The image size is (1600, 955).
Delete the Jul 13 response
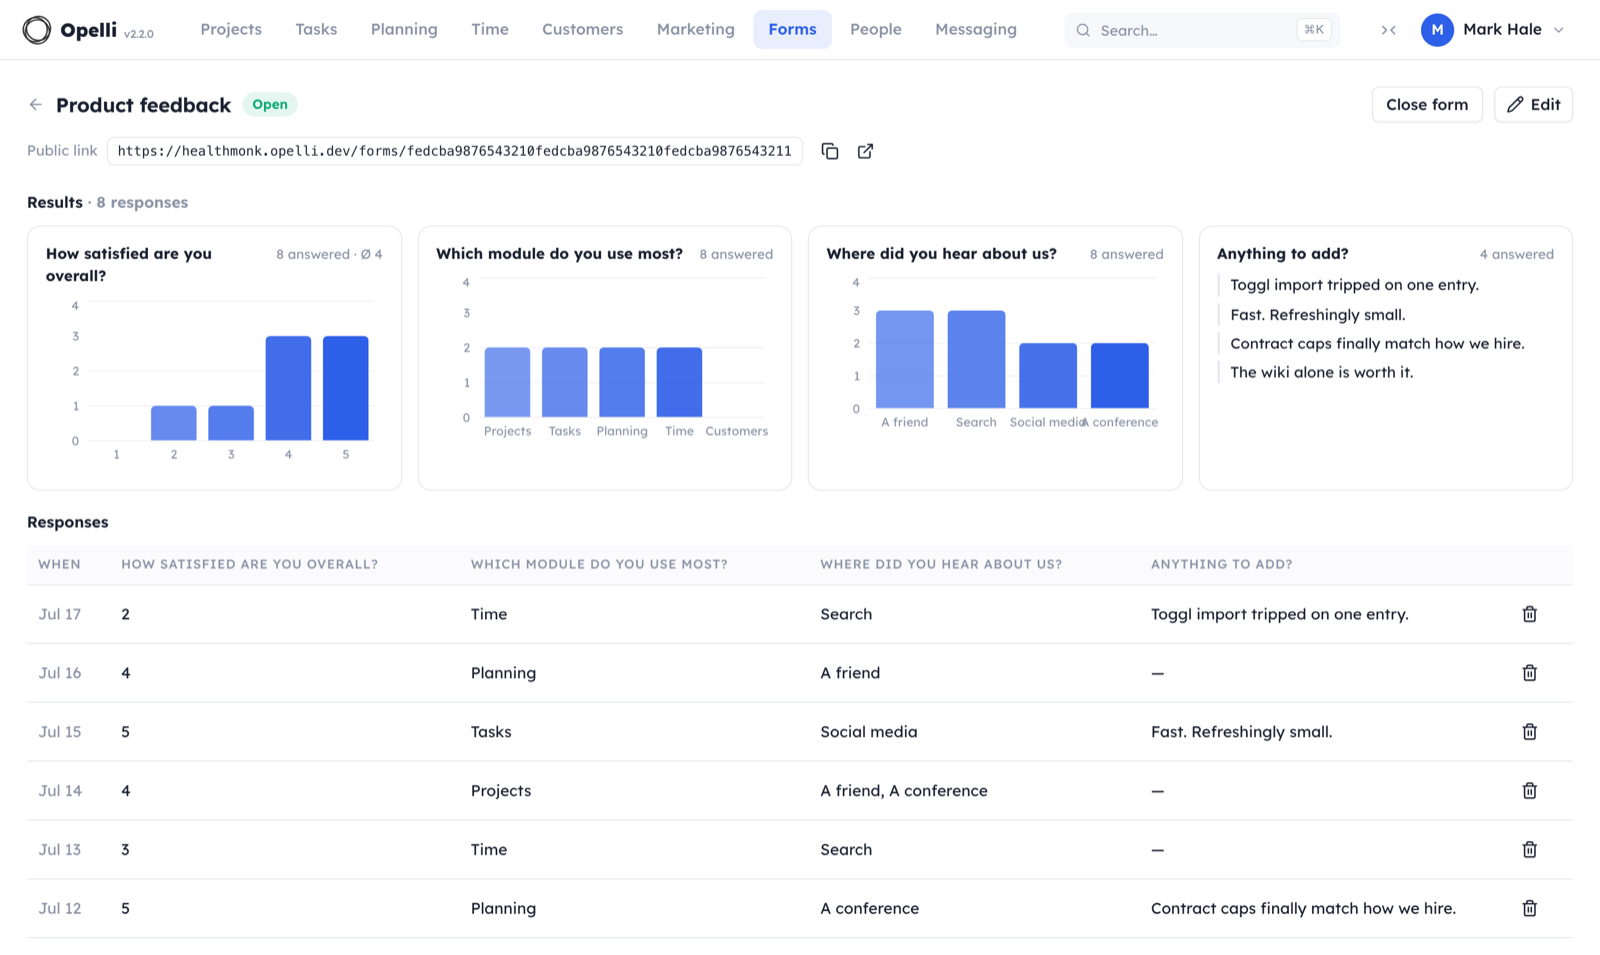(1529, 850)
